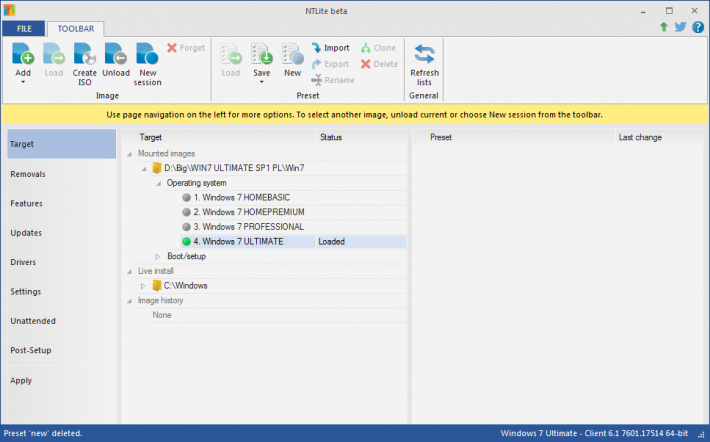
Task: Click the D:\Big\WIN7 folder icon
Action: pyautogui.click(x=157, y=168)
